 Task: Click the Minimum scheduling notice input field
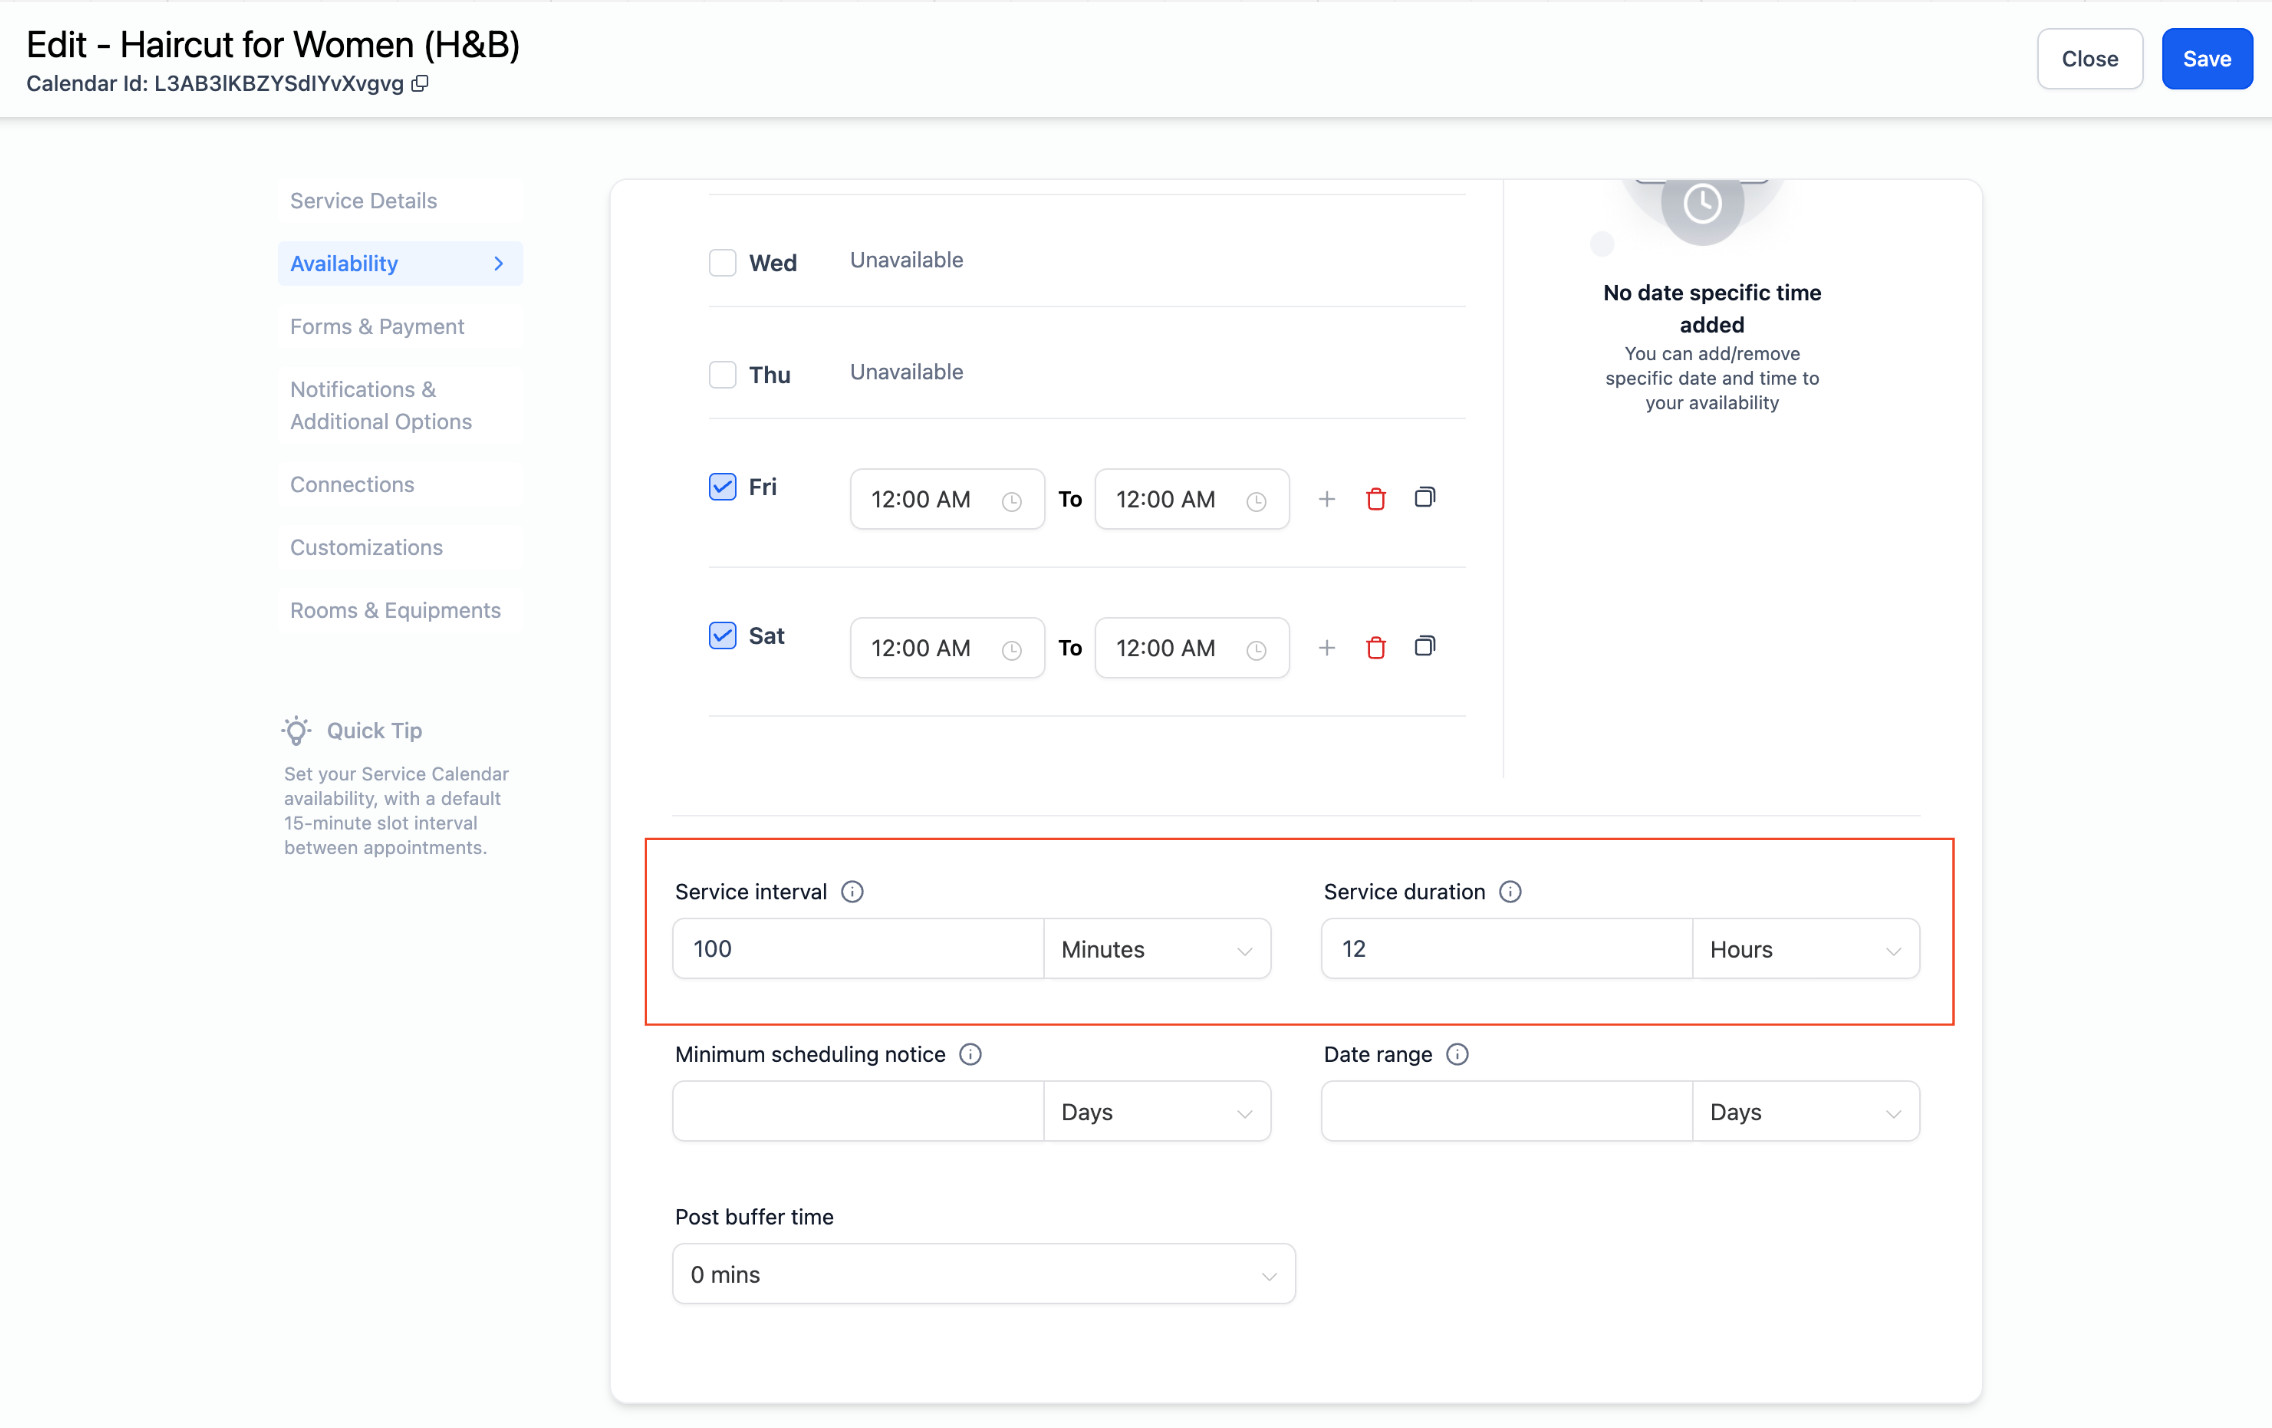click(x=858, y=1111)
